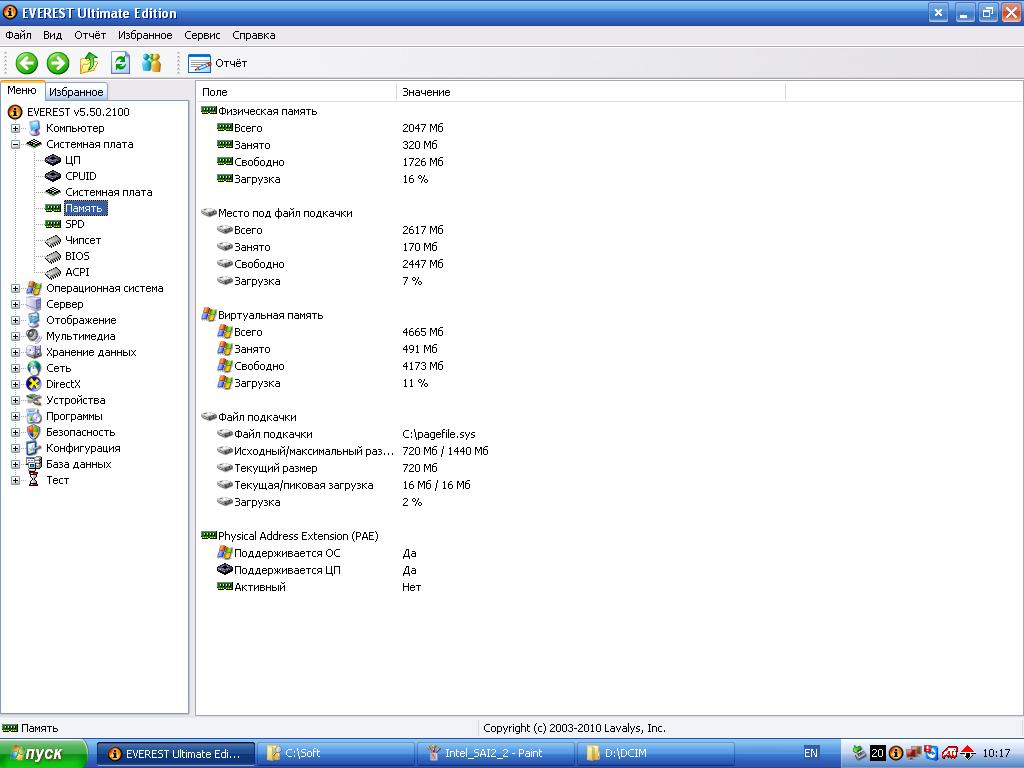Screen dimensions: 1024x768
Task: Open the ACPI chip icon
Action: [53, 272]
